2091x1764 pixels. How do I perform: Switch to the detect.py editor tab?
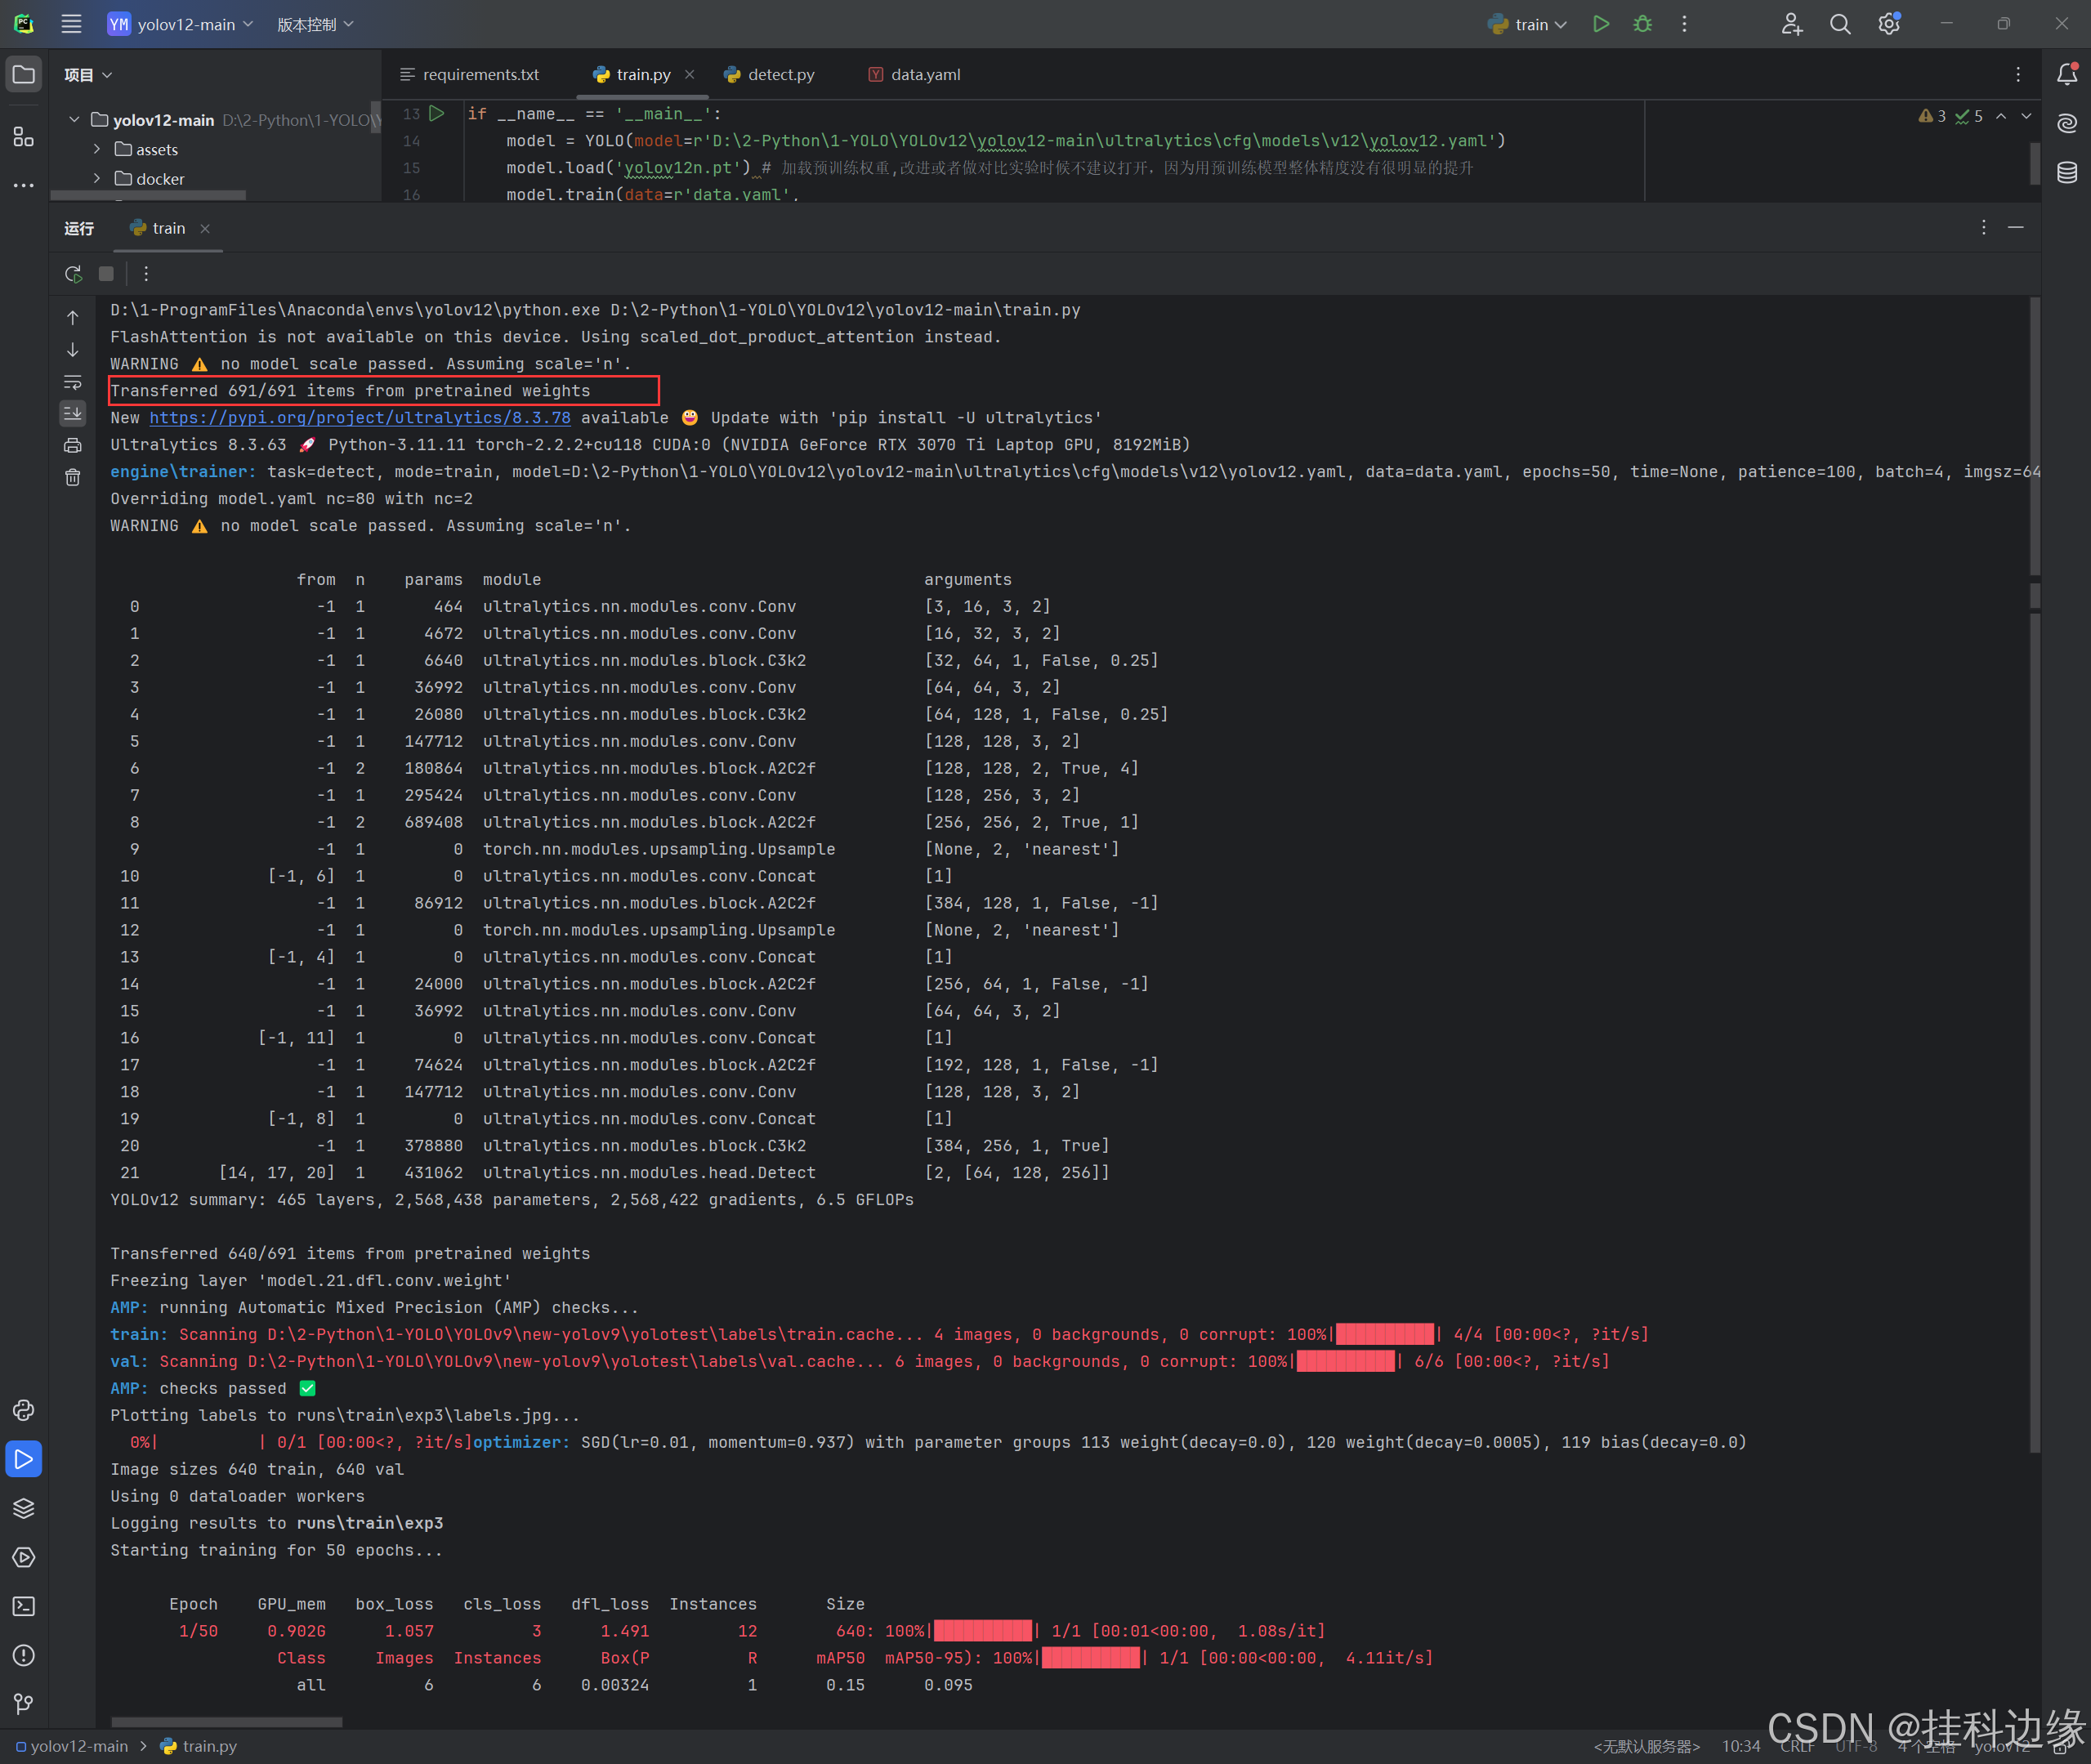[779, 75]
